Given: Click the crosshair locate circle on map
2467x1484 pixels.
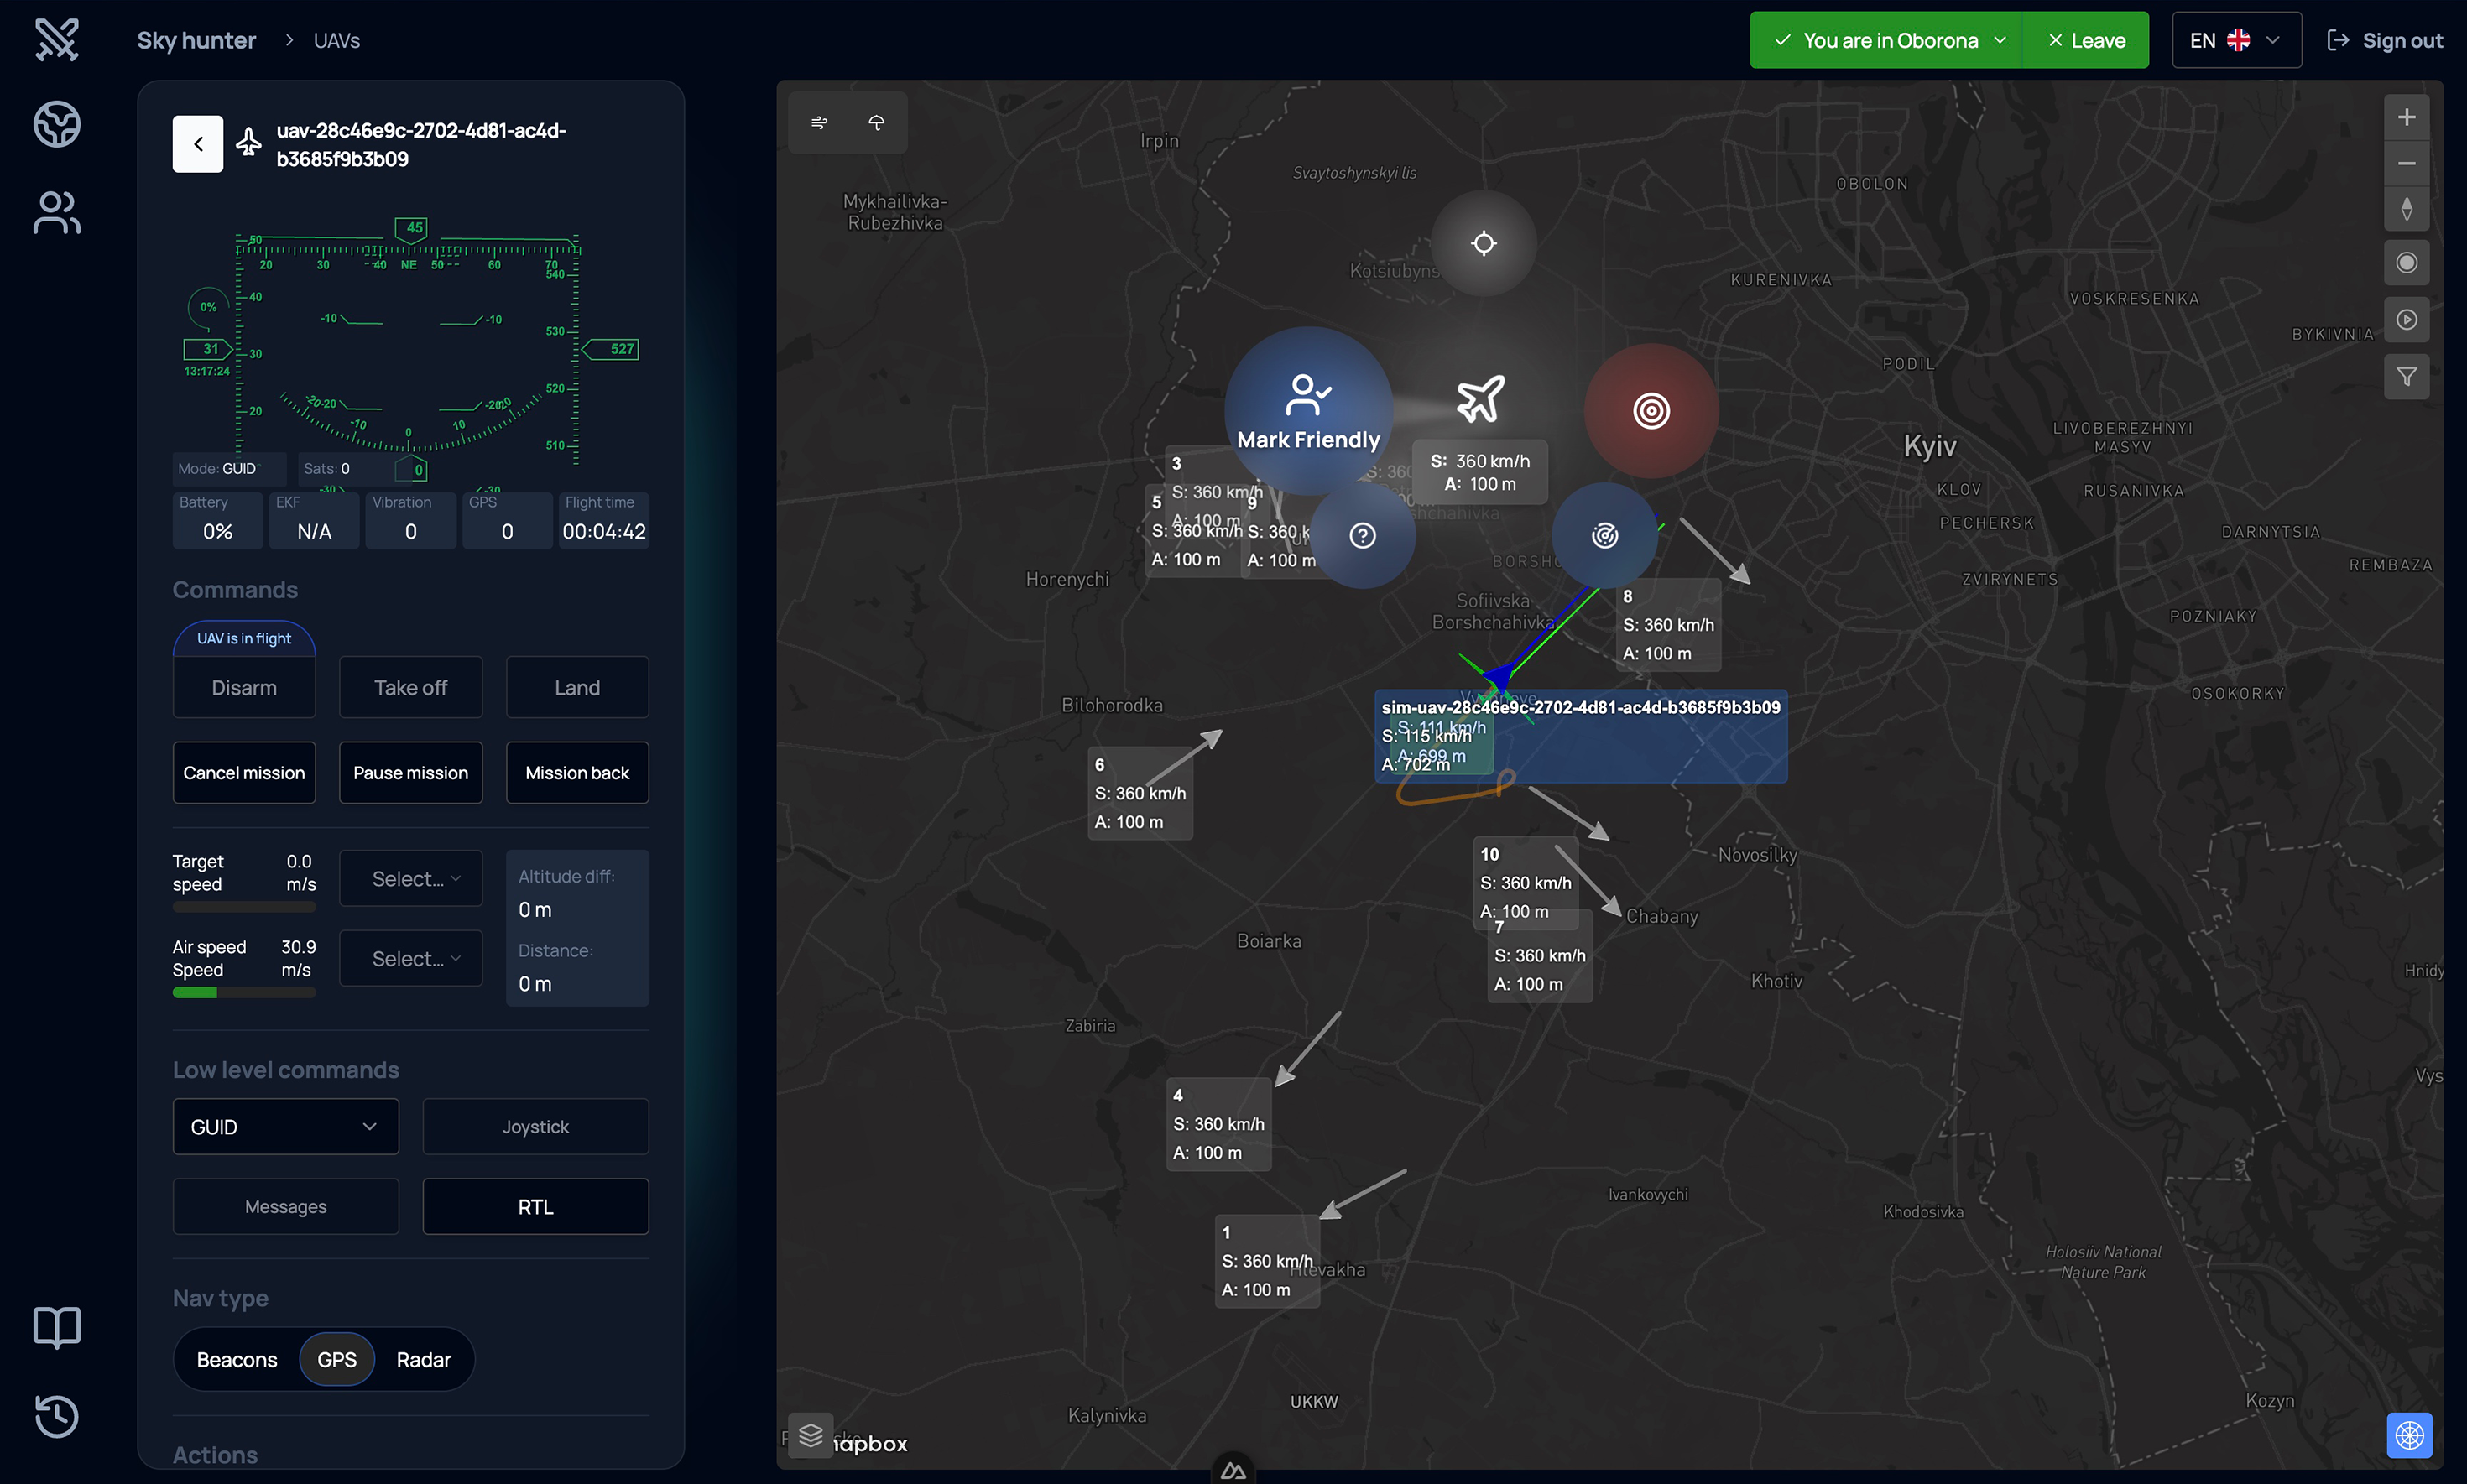Looking at the screenshot, I should [x=1483, y=243].
